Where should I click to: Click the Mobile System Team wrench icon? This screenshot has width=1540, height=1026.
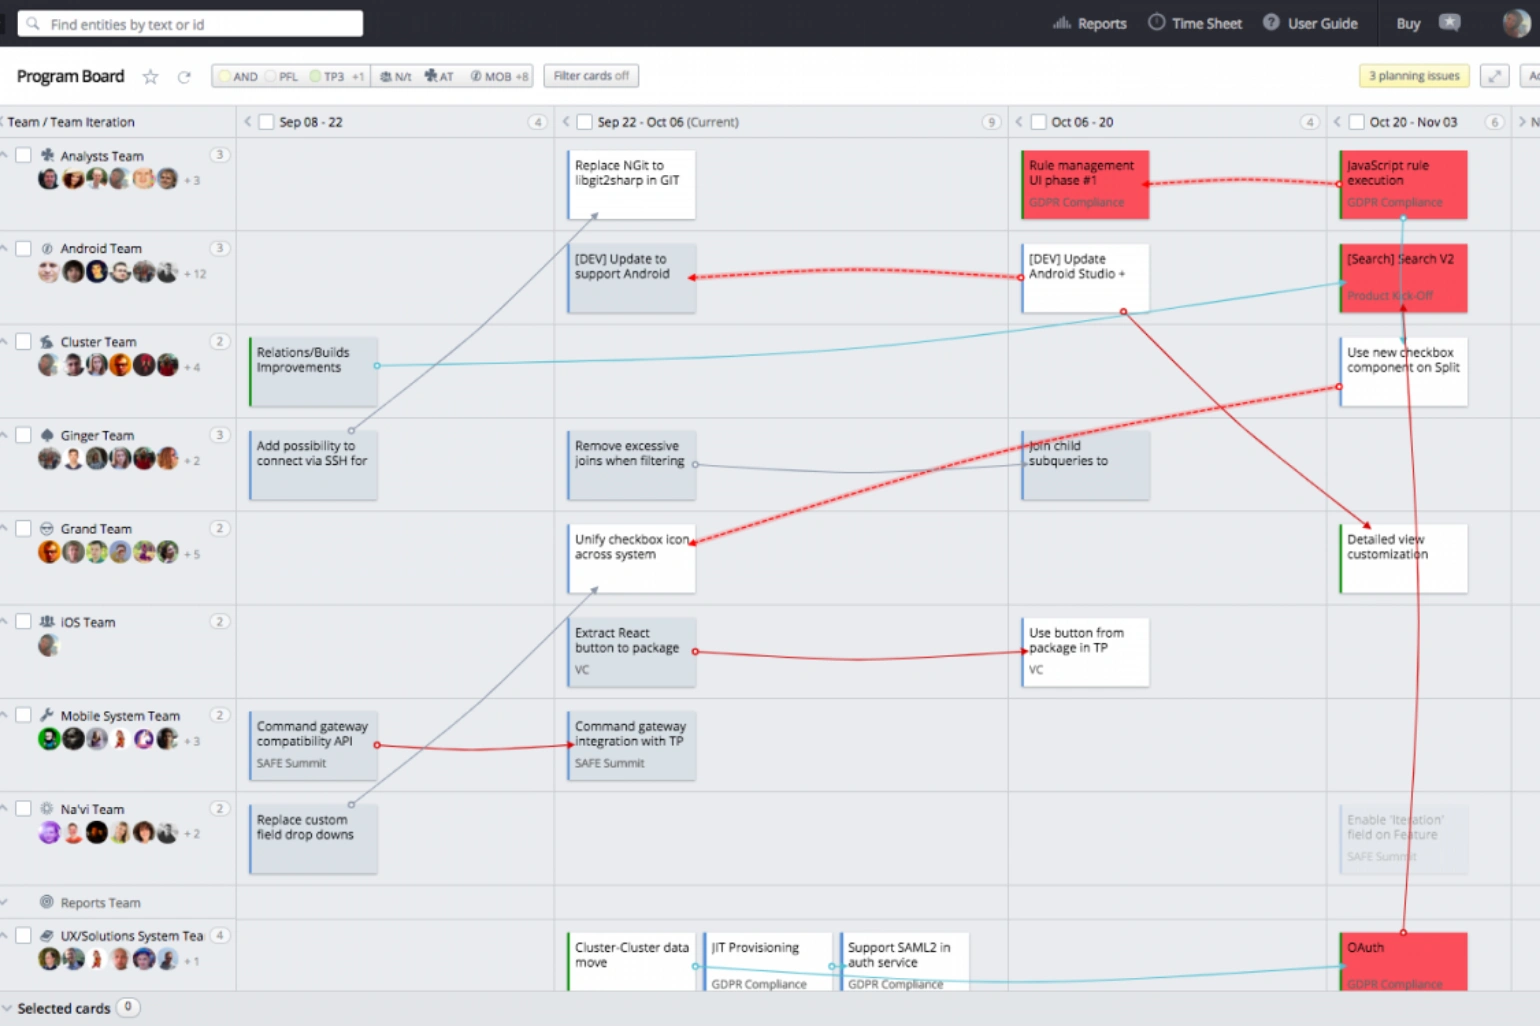(47, 715)
